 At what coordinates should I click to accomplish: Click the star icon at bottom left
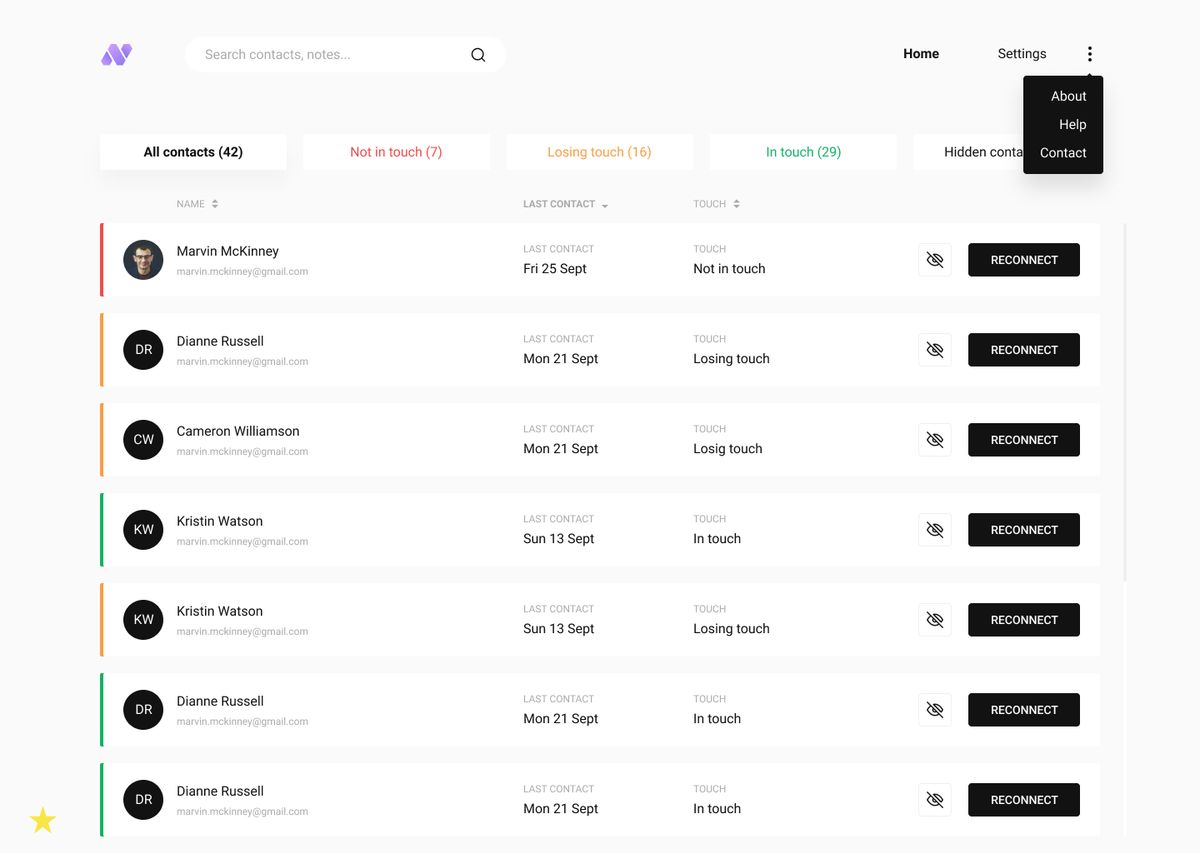pos(43,820)
